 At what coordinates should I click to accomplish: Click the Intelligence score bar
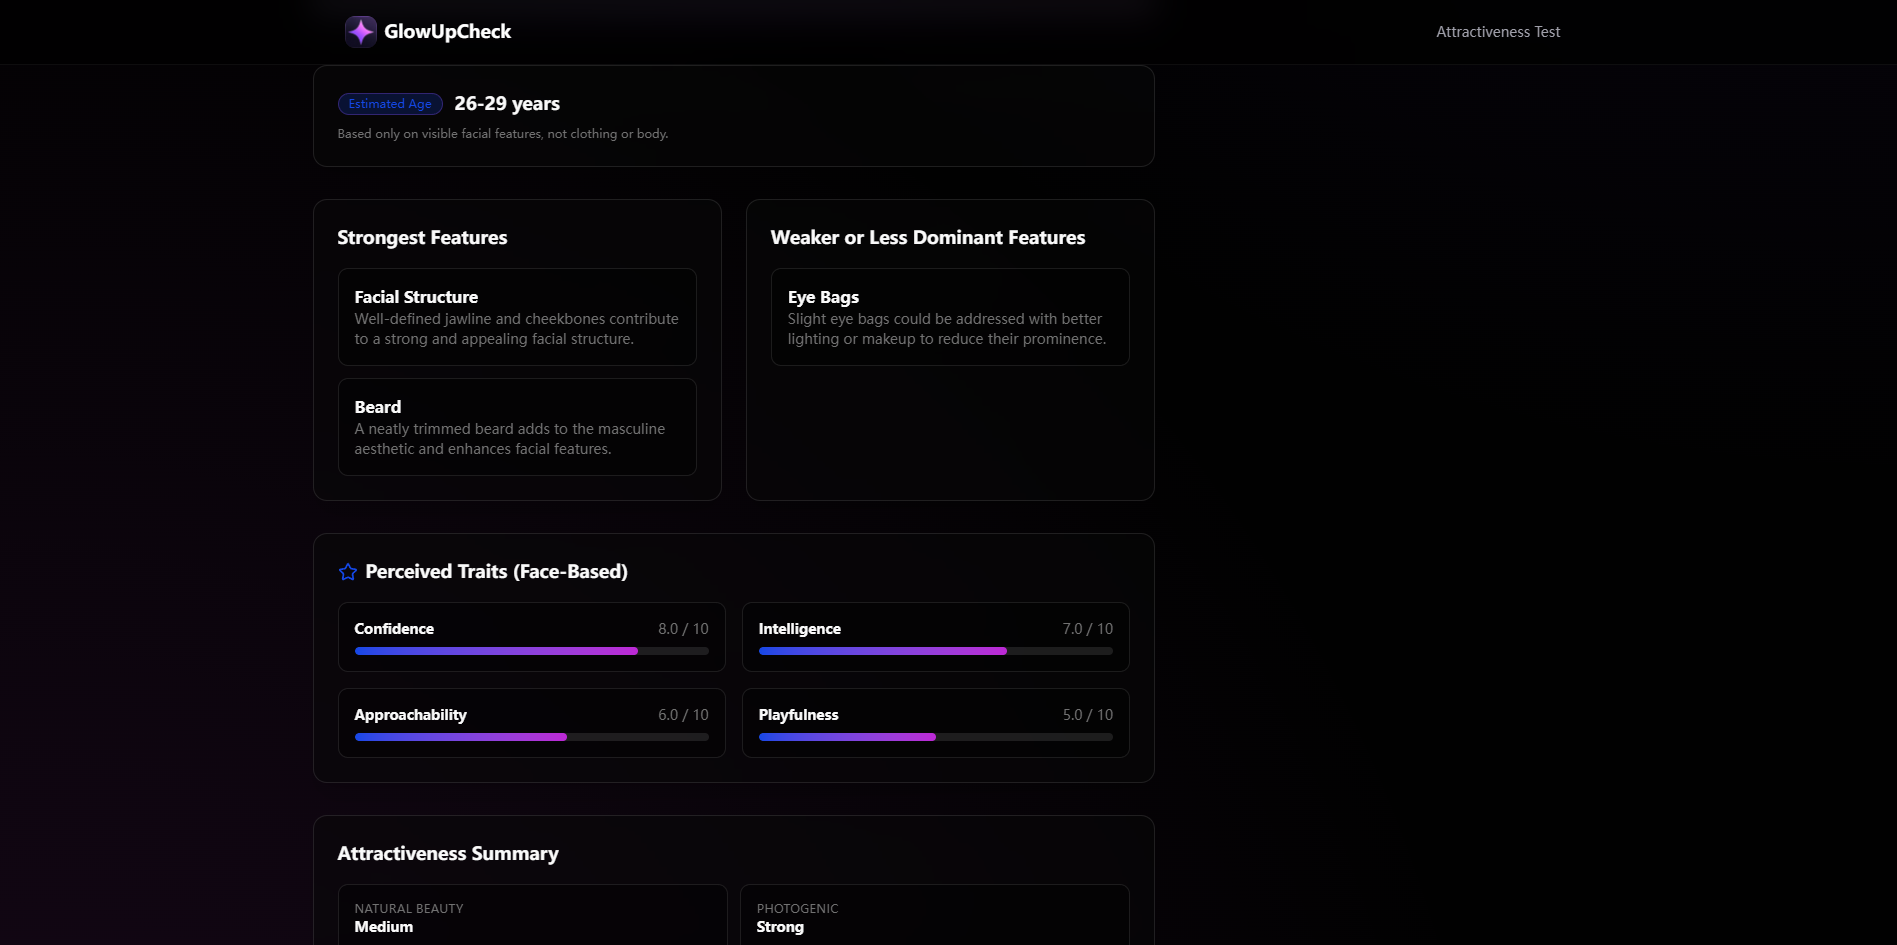click(x=935, y=651)
